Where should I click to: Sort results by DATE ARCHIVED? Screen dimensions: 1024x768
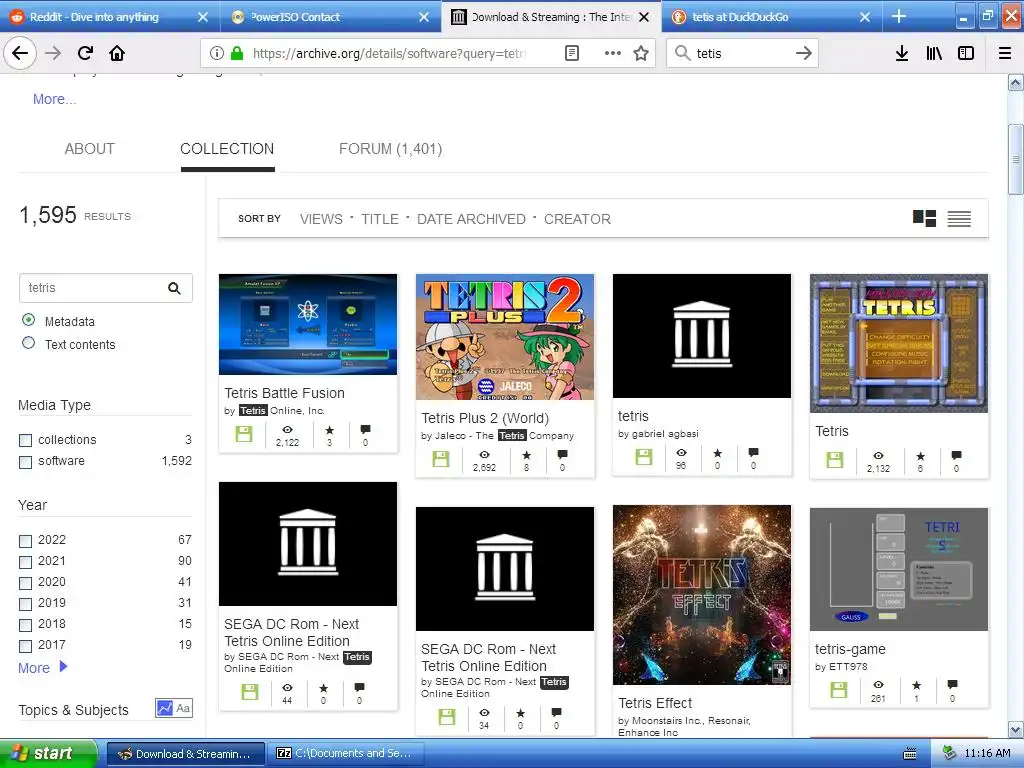[x=472, y=219]
